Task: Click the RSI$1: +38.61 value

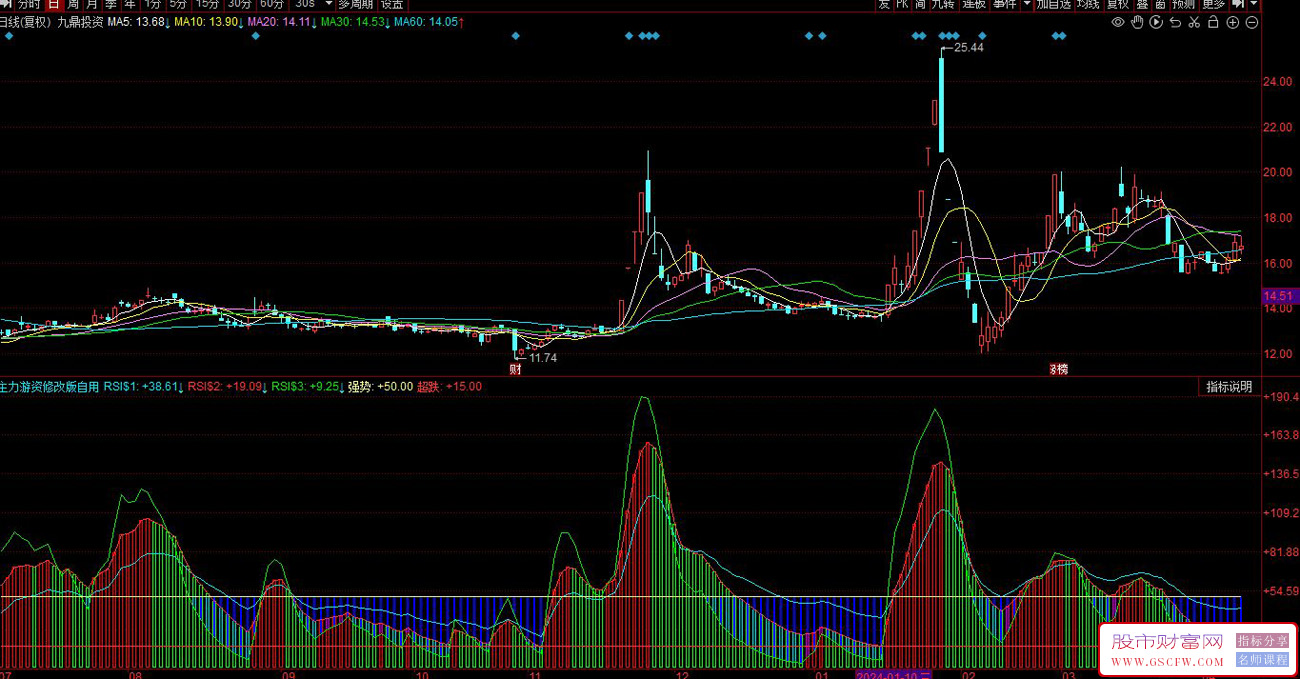Action: coord(143,386)
